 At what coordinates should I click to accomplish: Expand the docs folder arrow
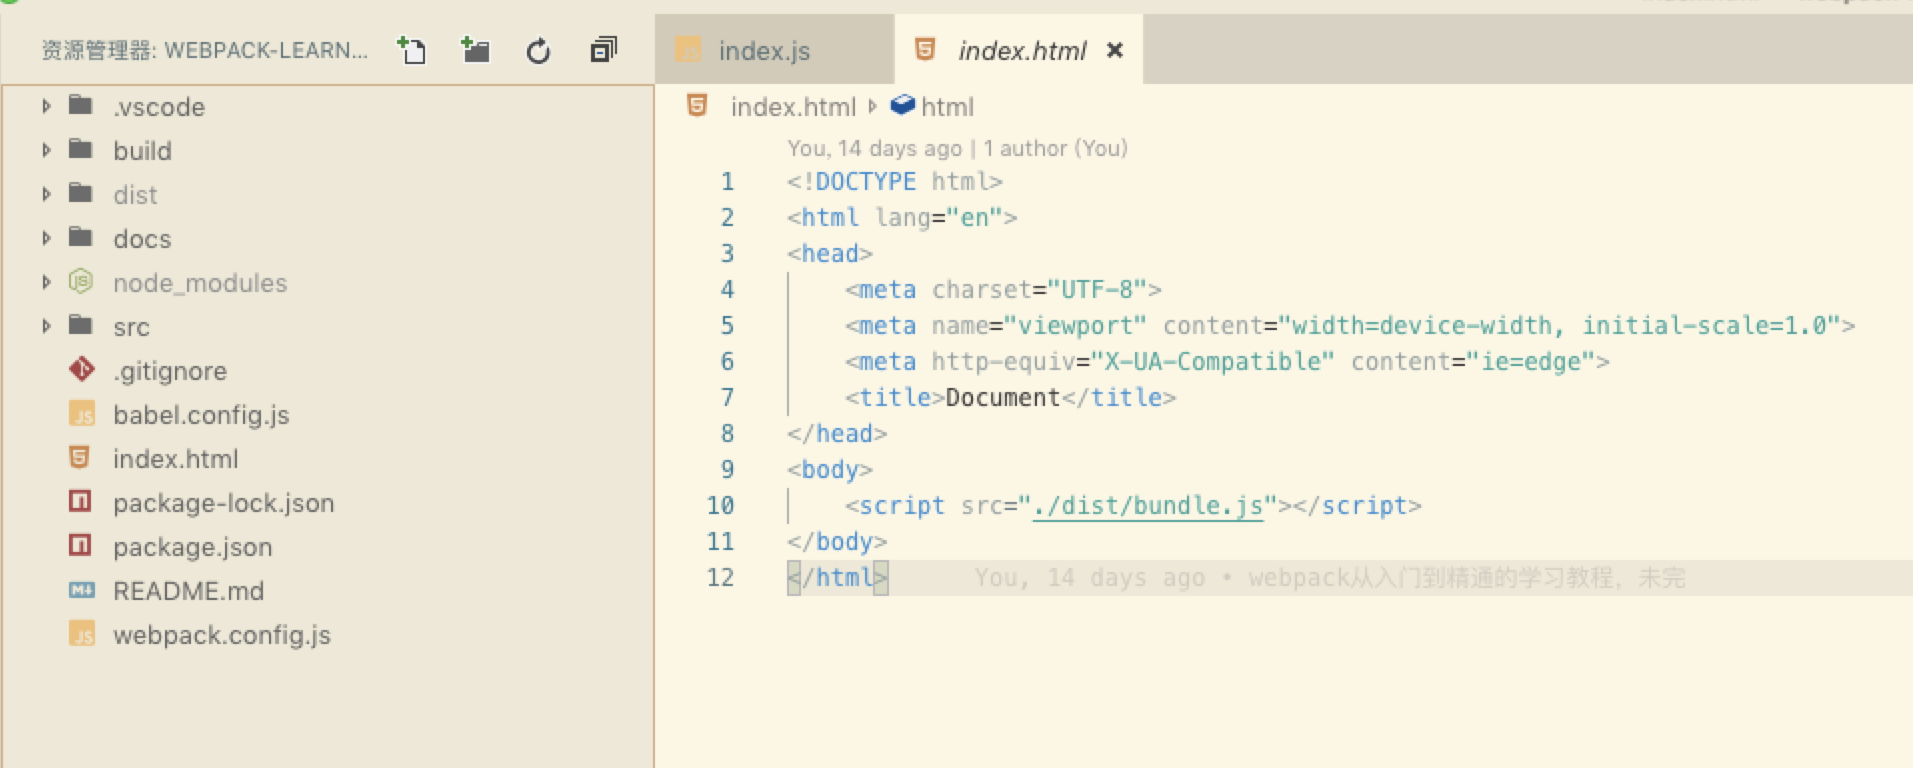tap(46, 238)
